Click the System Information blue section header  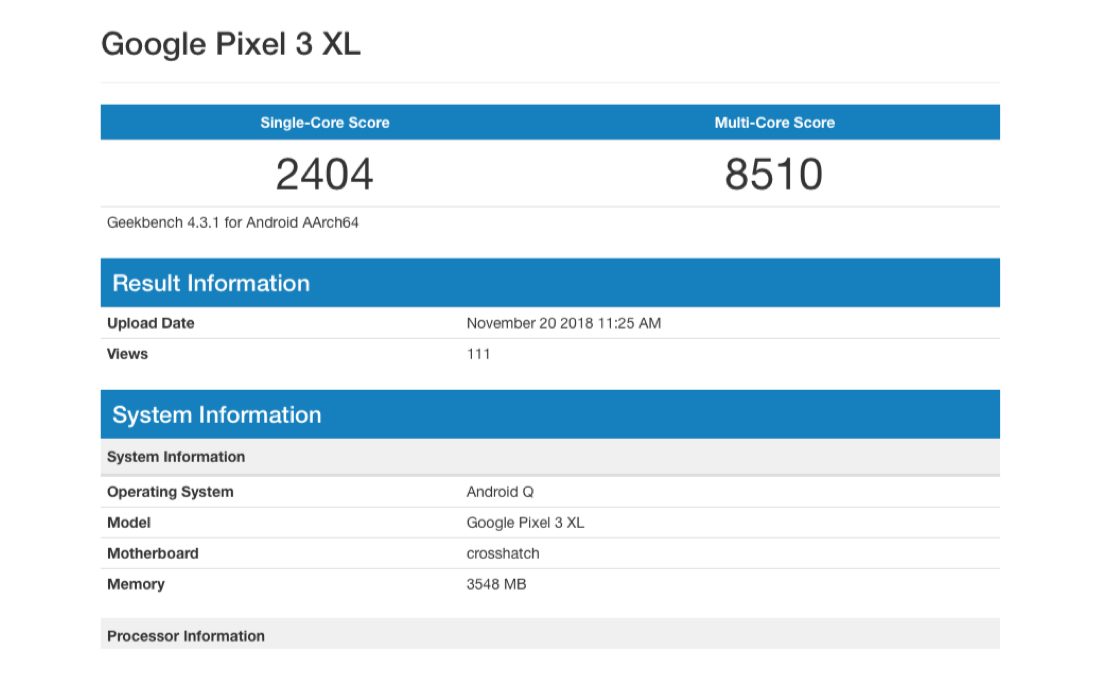tap(217, 415)
